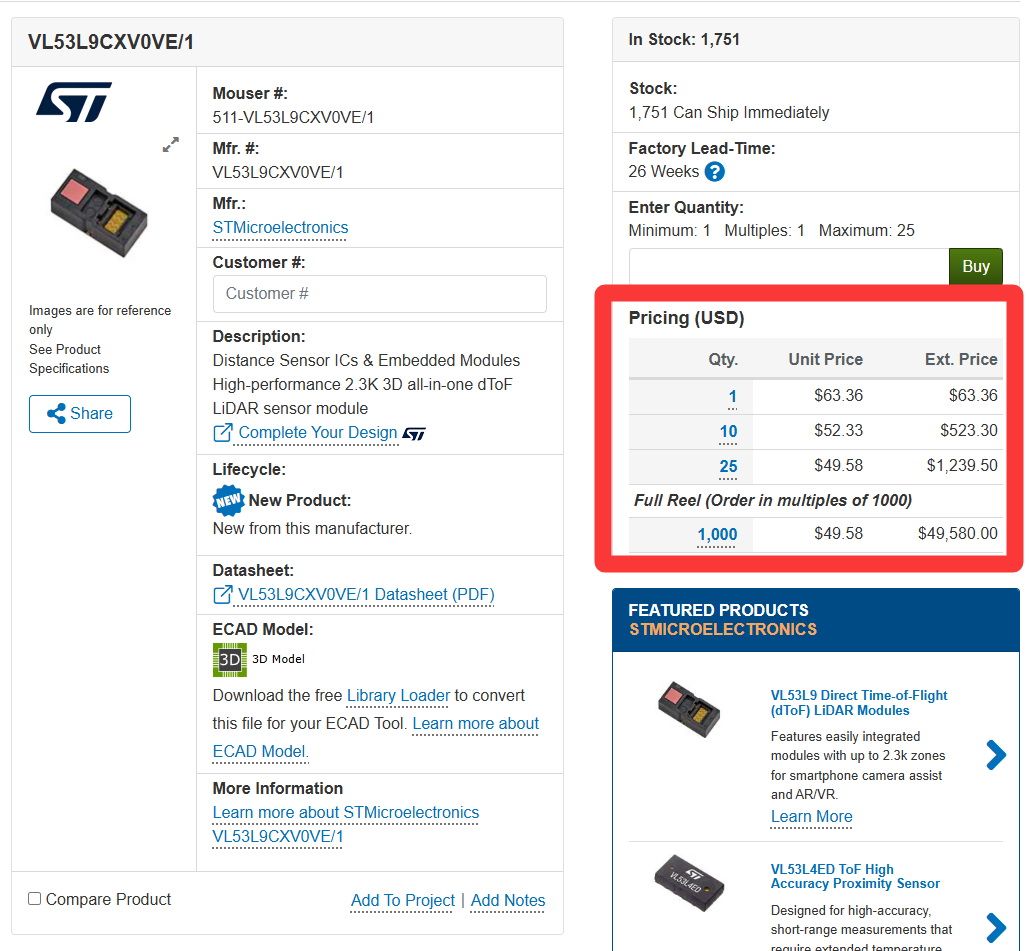Click the Factory Lead-Time help icon

(x=715, y=172)
